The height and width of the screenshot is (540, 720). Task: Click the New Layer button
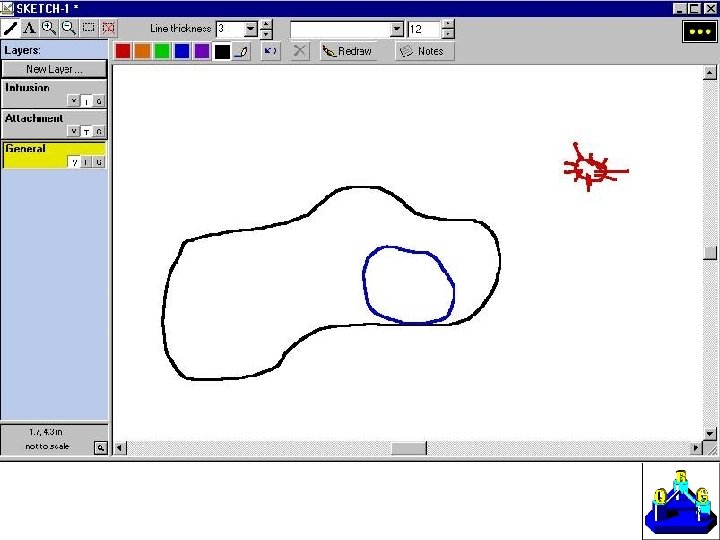tap(54, 69)
